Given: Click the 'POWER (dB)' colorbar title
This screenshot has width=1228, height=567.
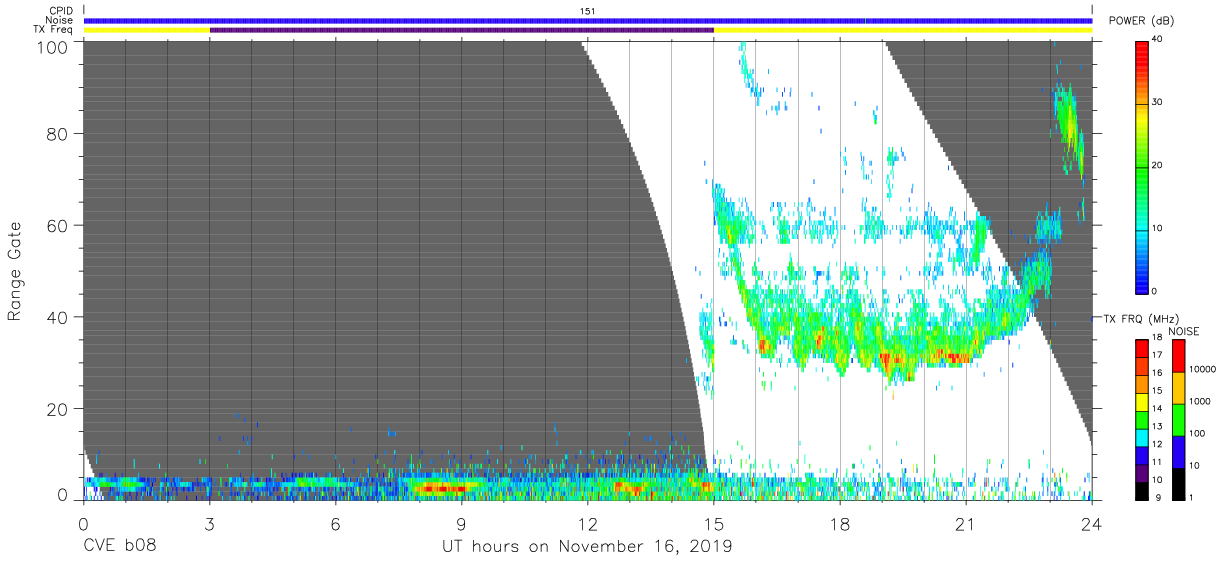Looking at the screenshot, I should point(1141,21).
